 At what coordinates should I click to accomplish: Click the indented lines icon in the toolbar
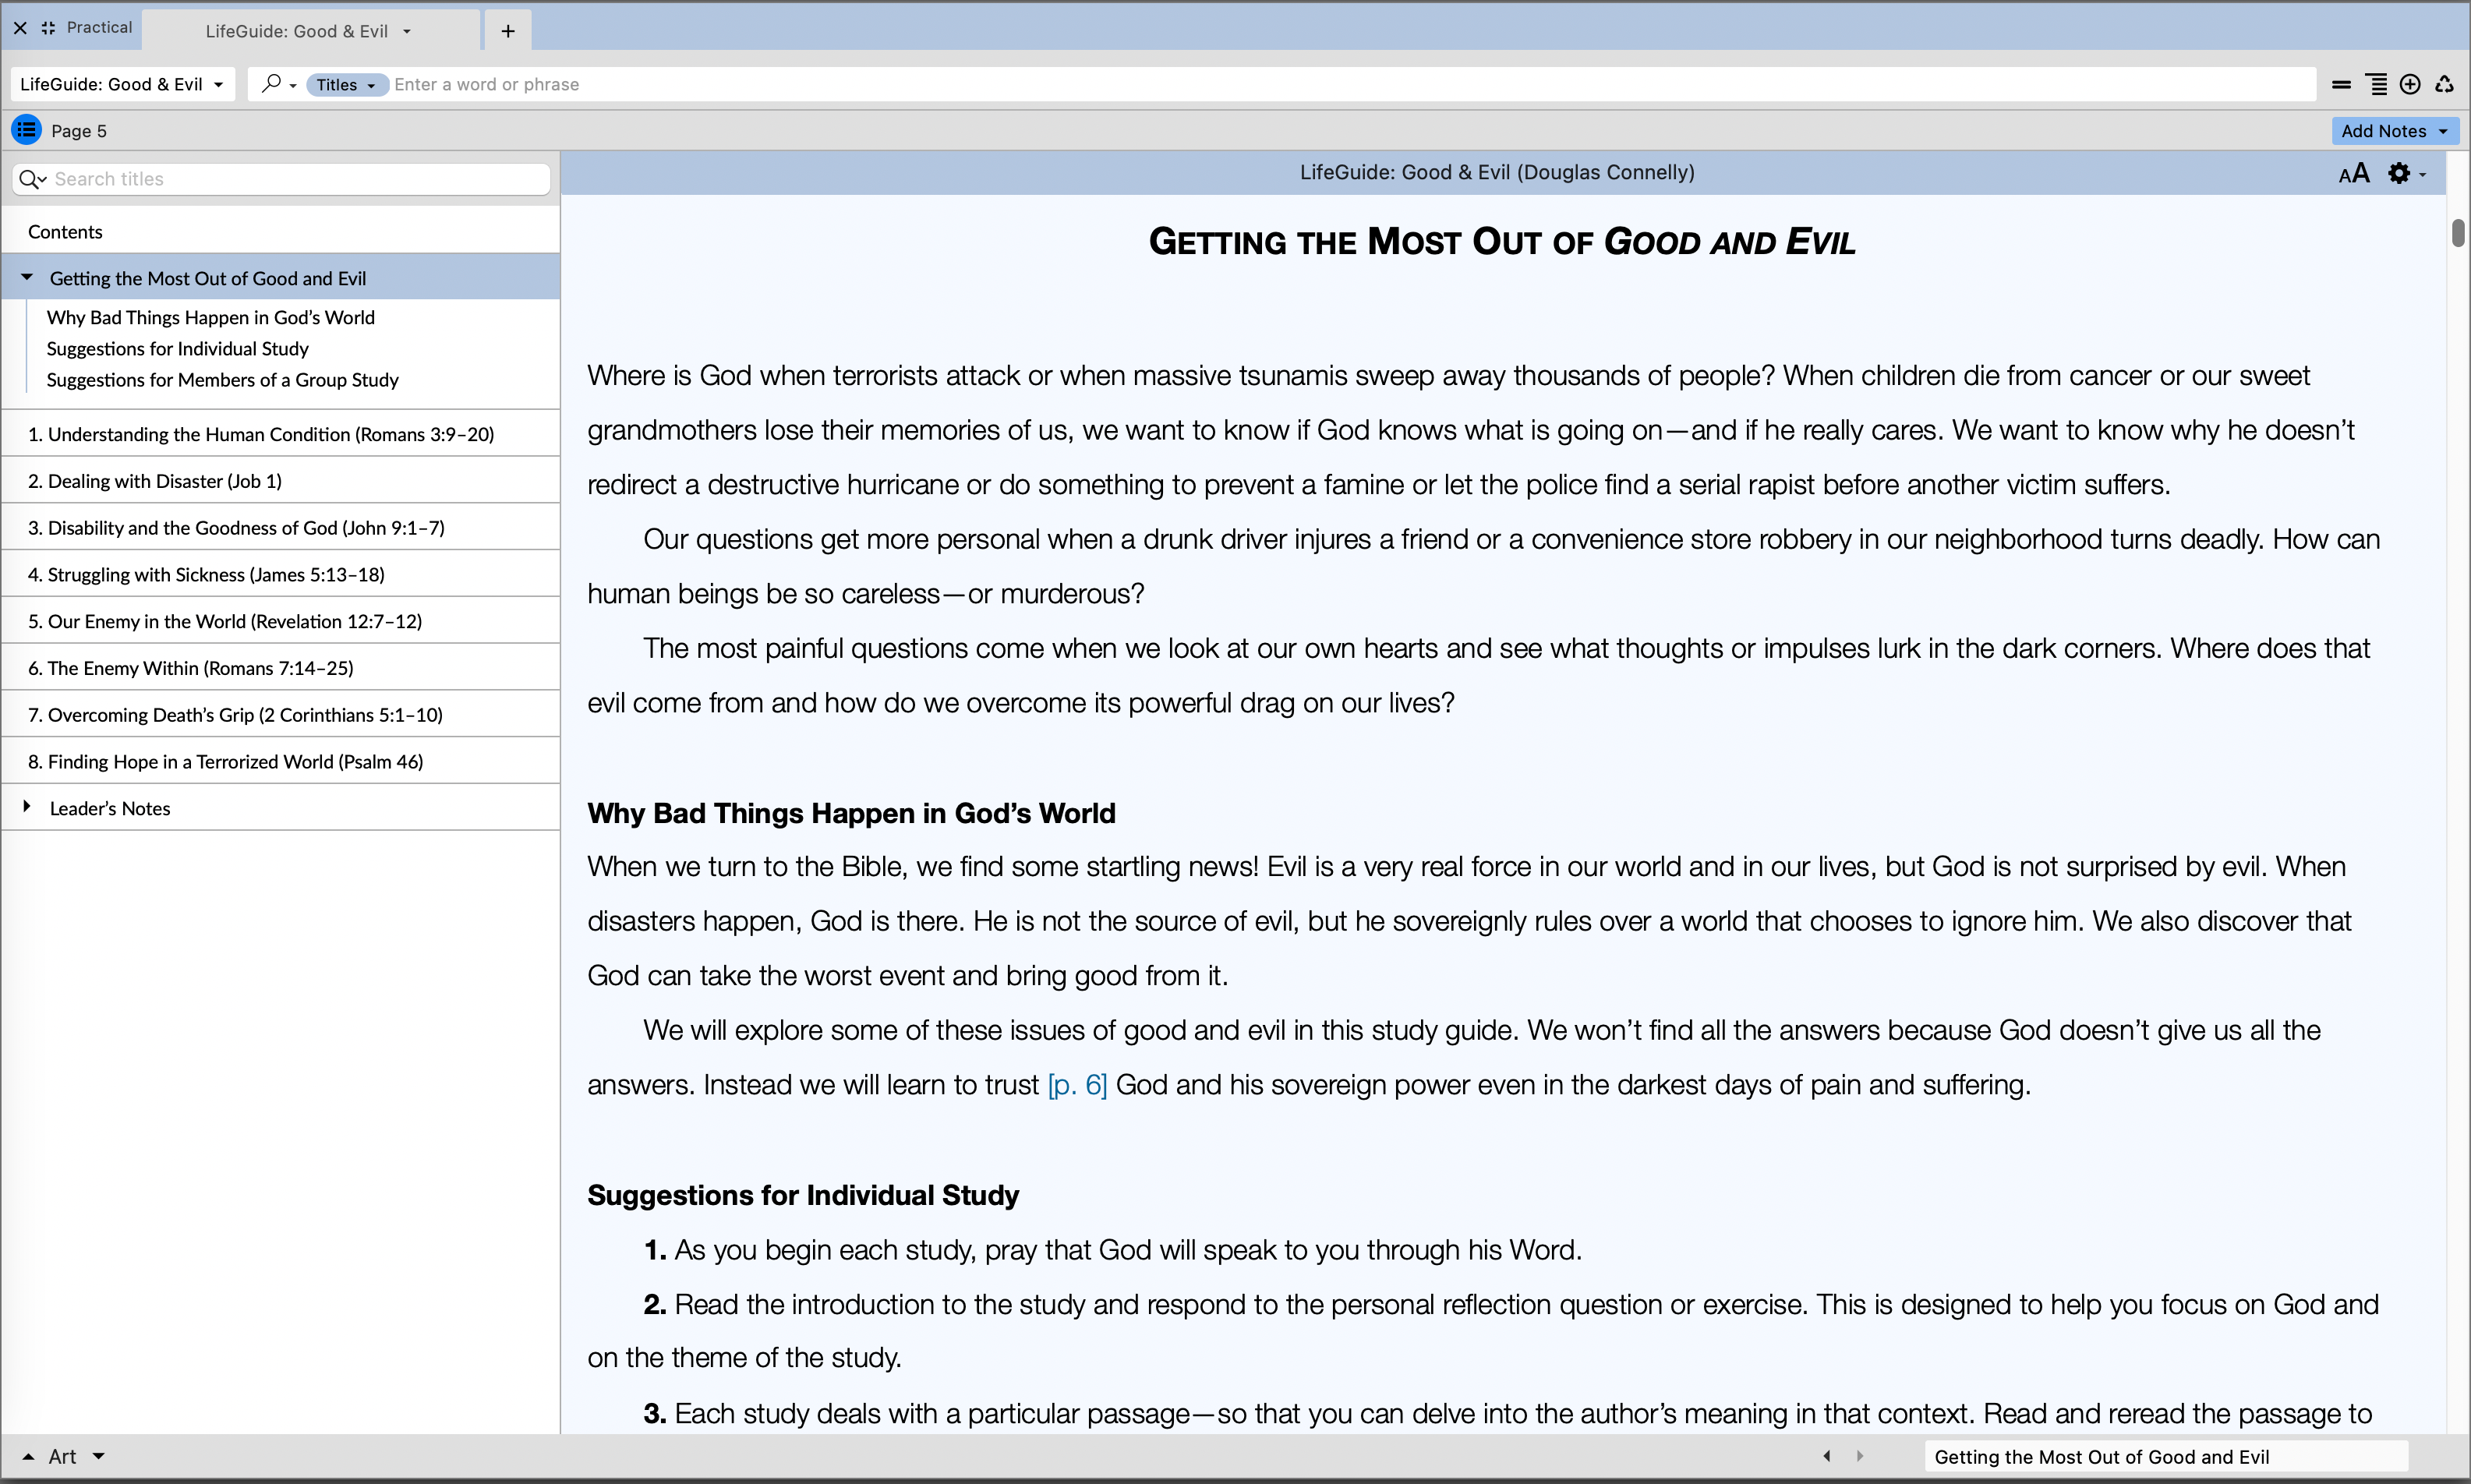point(2376,85)
